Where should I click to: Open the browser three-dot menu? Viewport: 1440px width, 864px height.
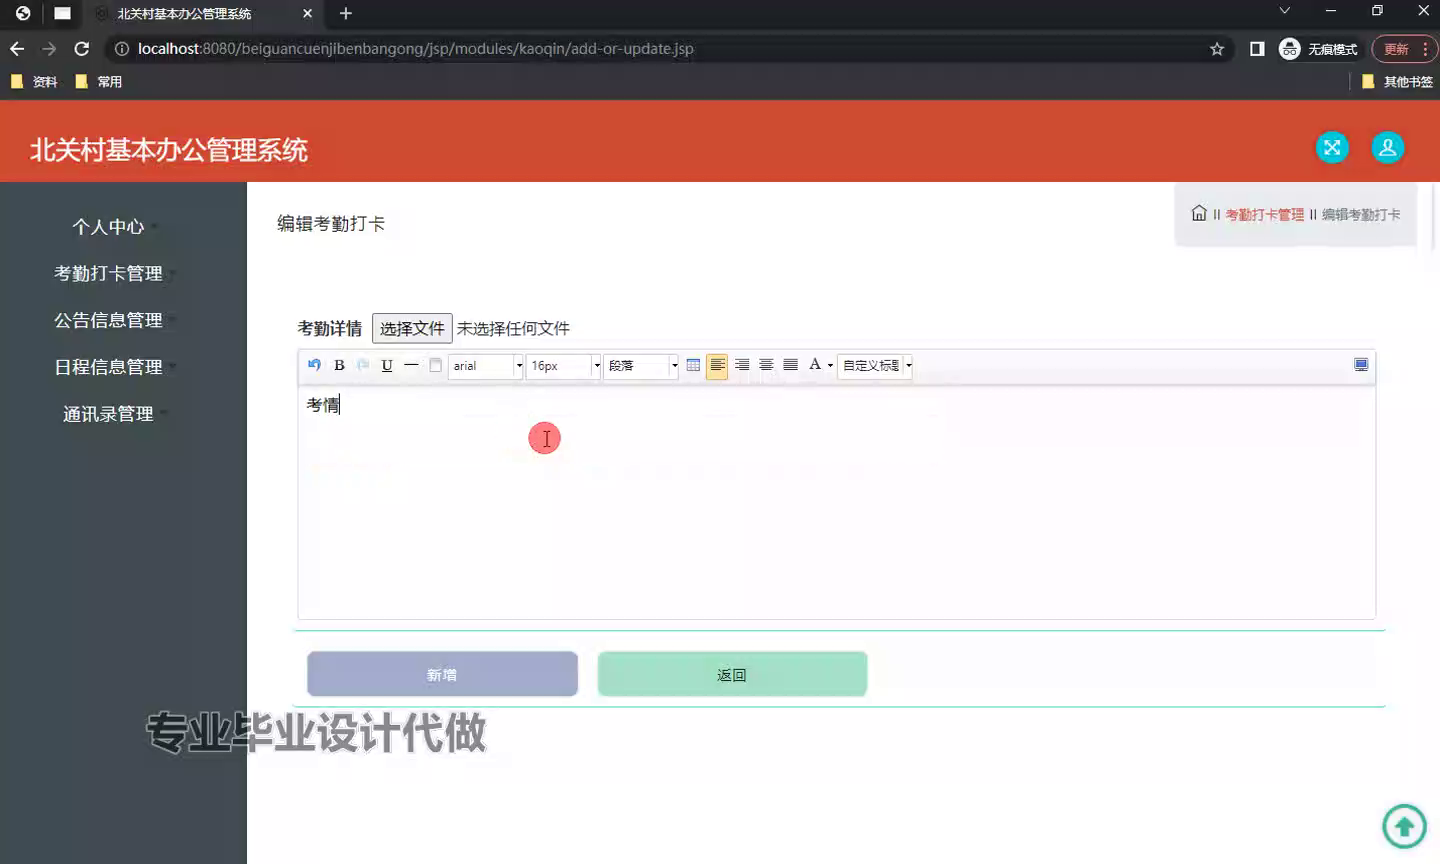1425,49
